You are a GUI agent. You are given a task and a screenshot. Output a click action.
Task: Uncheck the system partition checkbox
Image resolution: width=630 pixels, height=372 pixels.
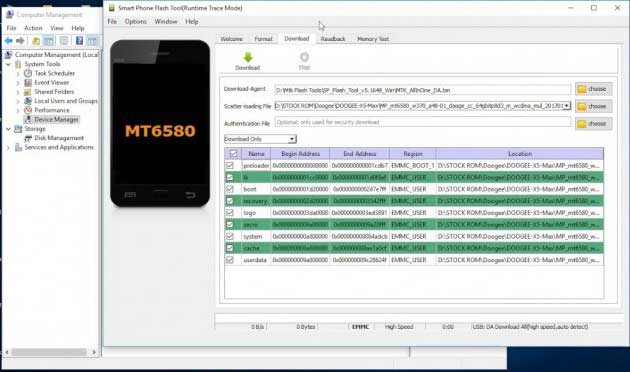(x=230, y=236)
